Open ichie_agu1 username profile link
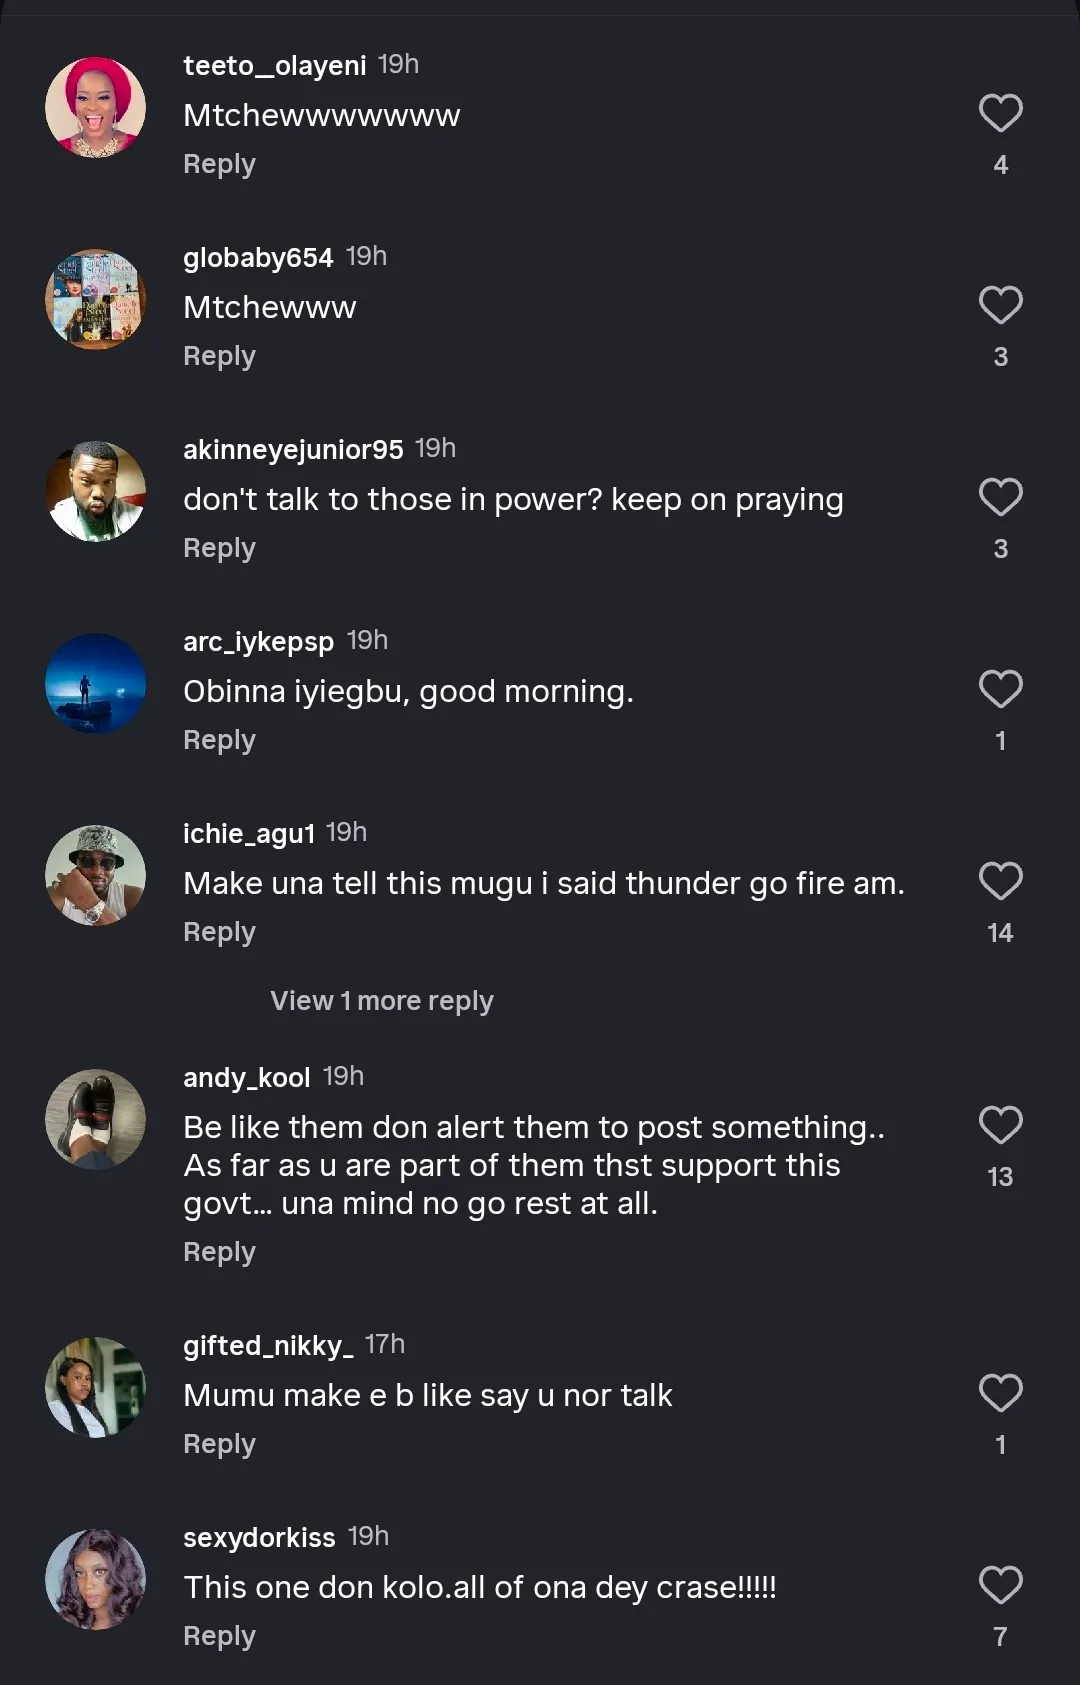 point(249,833)
